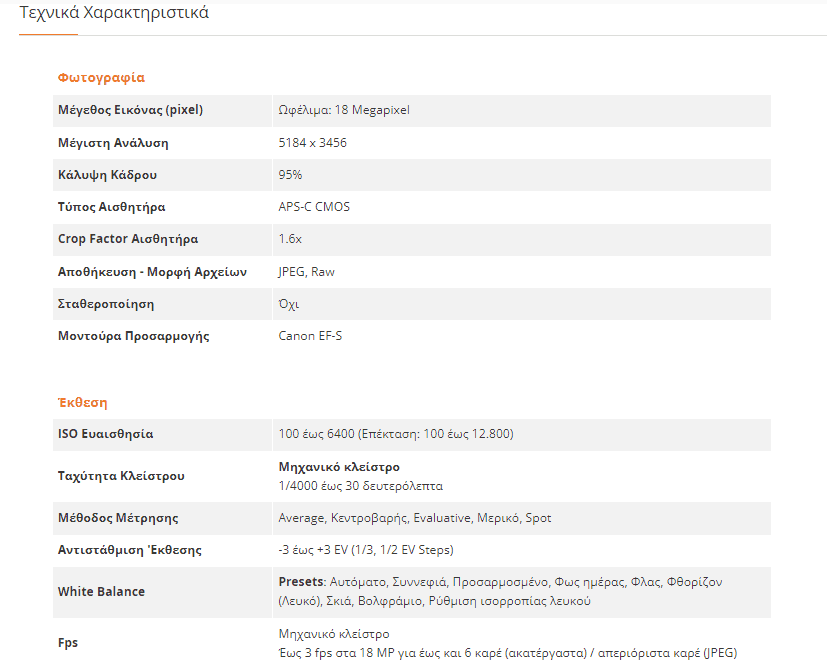Select the Fps row label
827x669 pixels.
pyautogui.click(x=68, y=643)
